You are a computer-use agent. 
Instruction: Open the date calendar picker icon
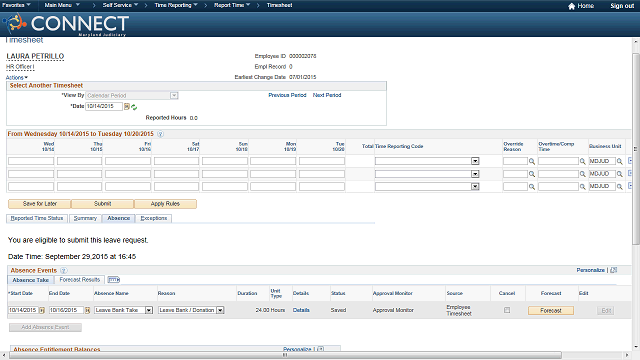(127, 107)
